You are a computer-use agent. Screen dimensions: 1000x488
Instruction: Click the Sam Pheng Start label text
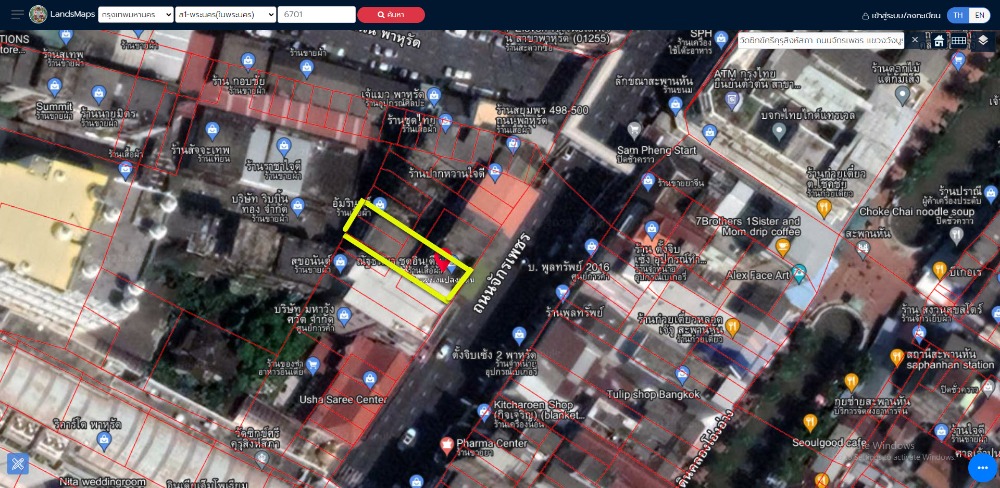(657, 150)
